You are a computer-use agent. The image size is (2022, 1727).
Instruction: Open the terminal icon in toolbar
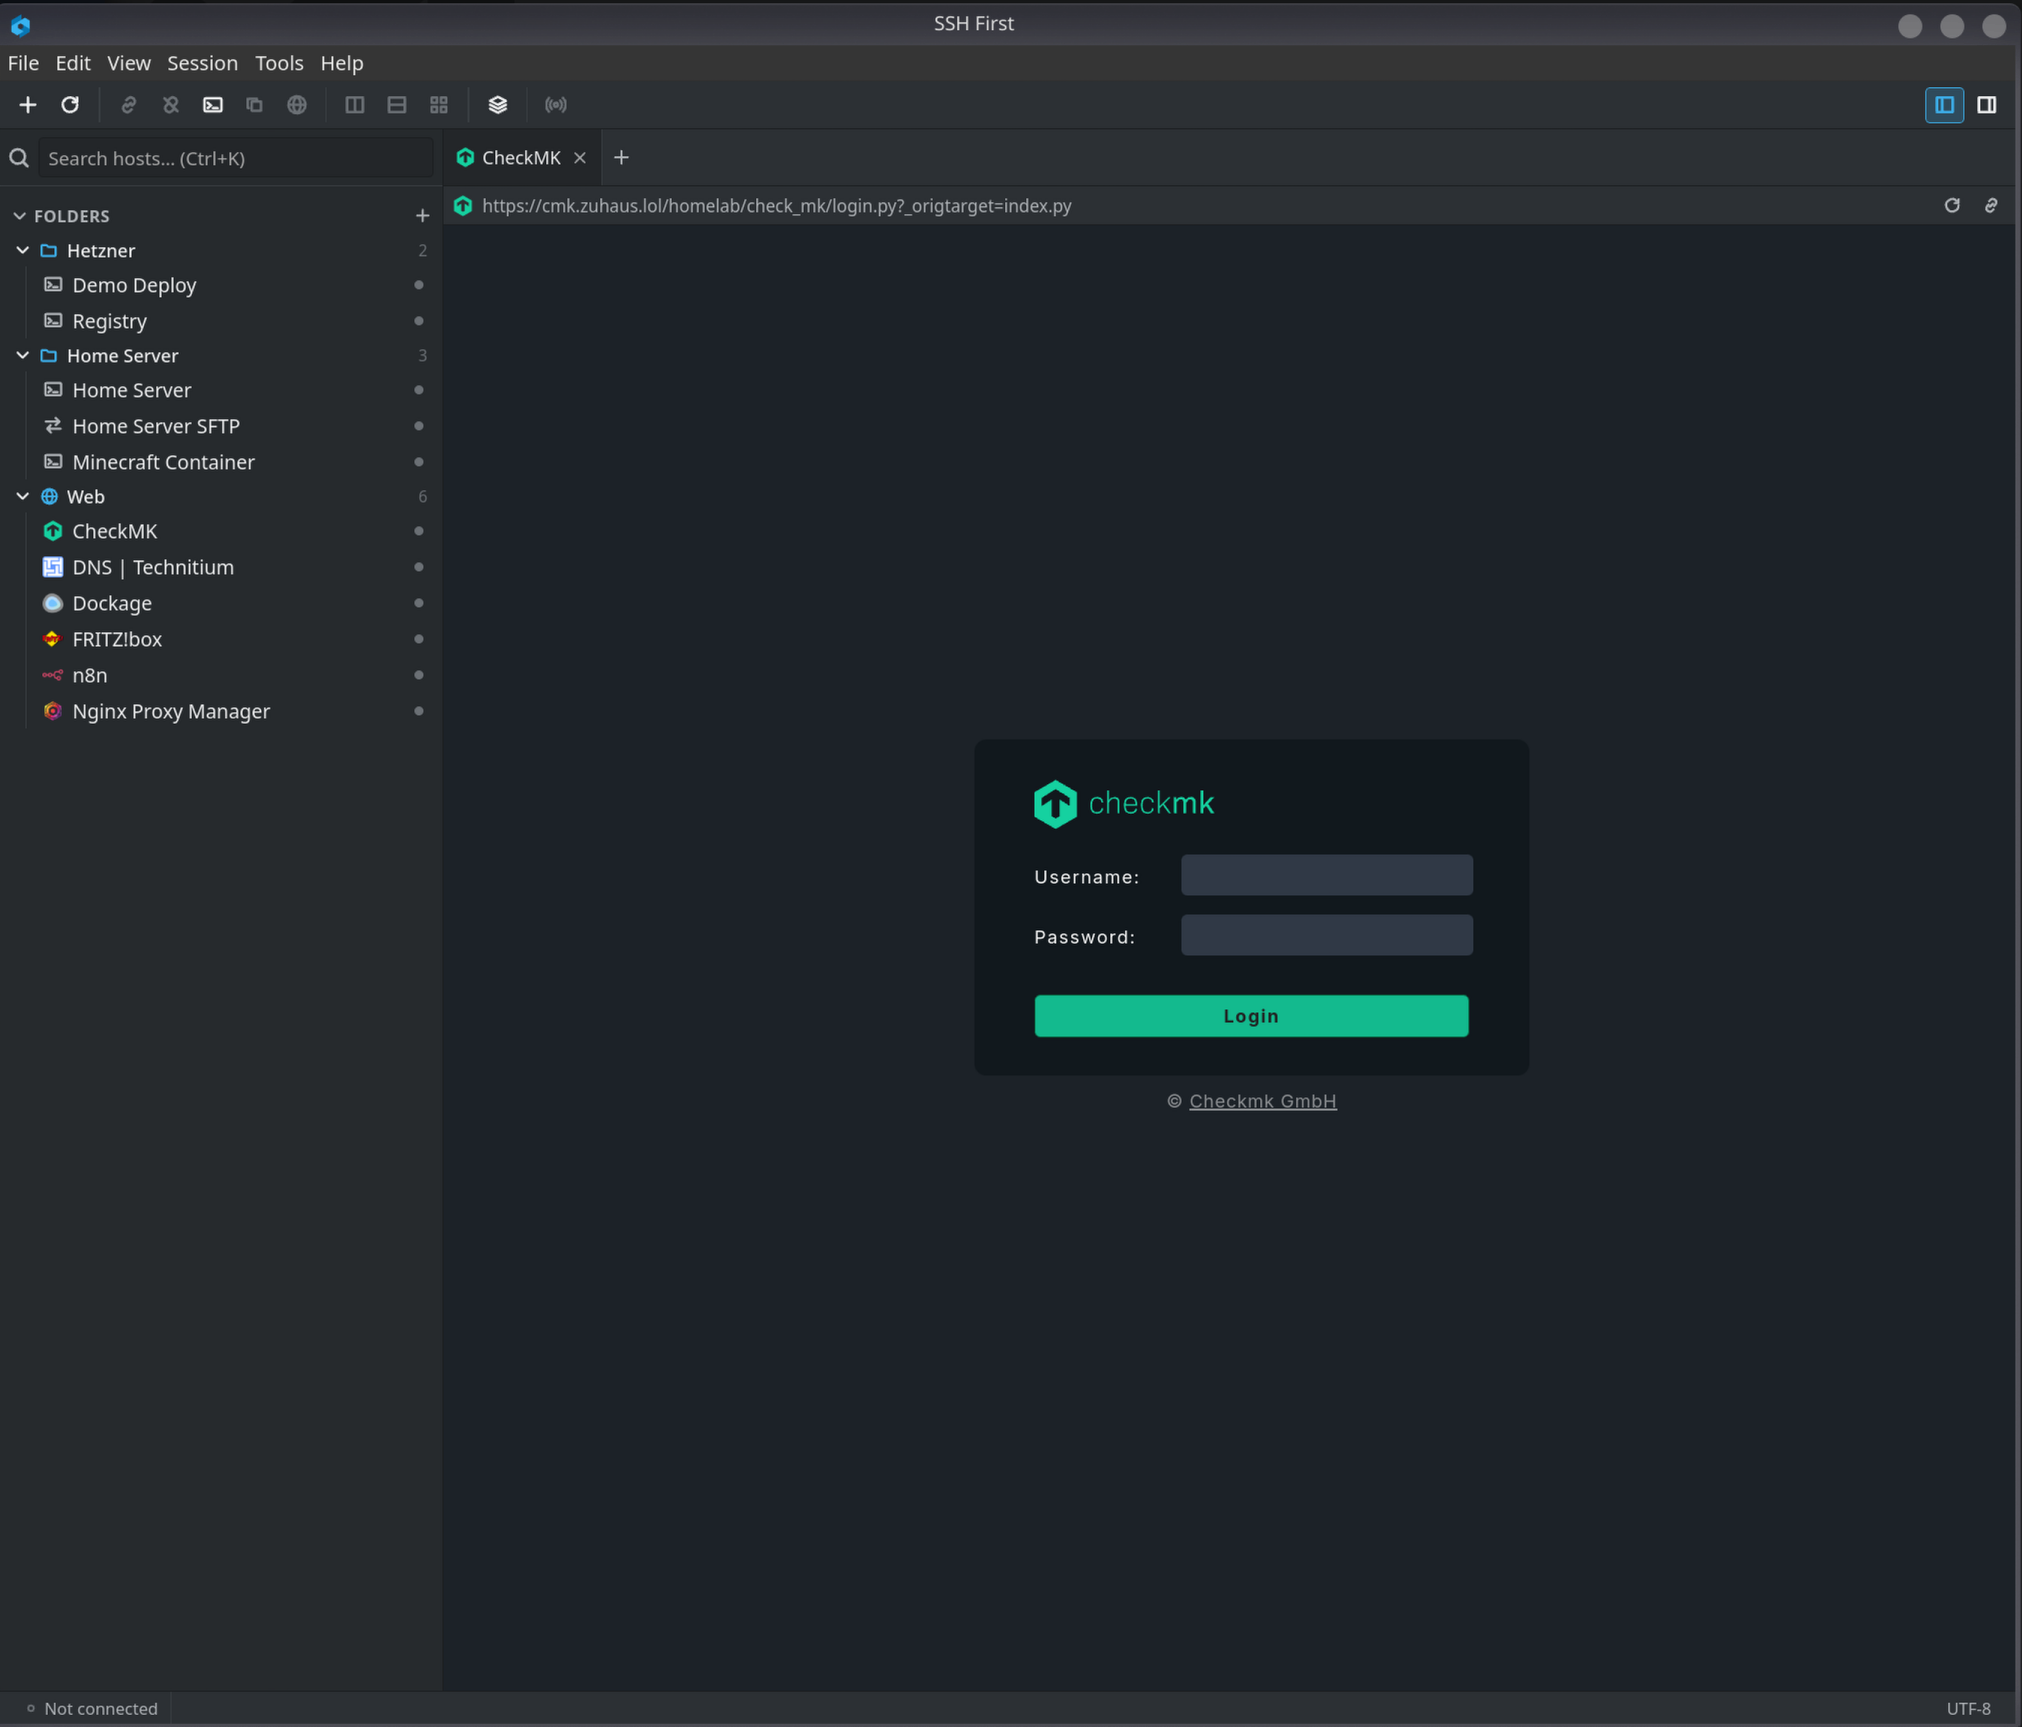pyautogui.click(x=213, y=105)
